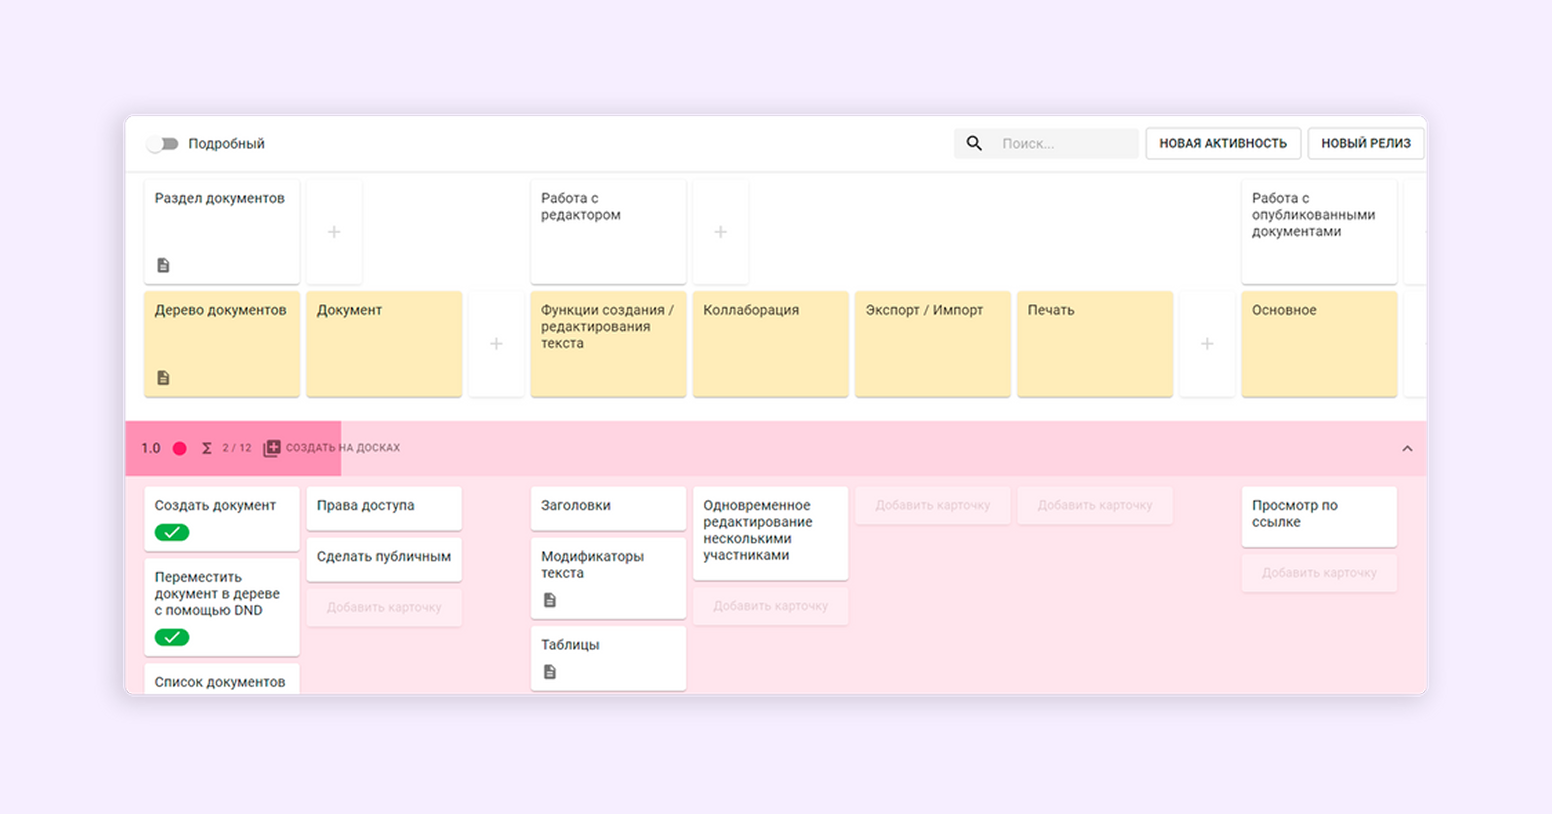Open Функции создания / редактирования текста card
The width and height of the screenshot is (1552, 814).
(x=608, y=344)
